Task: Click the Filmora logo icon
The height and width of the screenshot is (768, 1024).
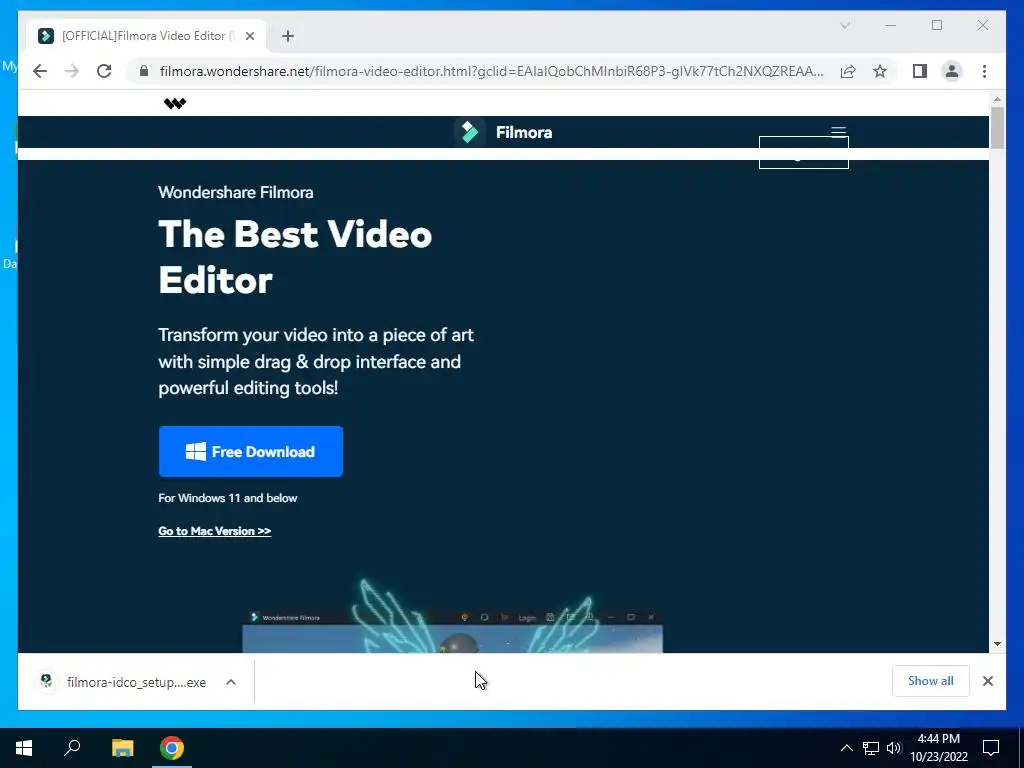Action: click(470, 132)
